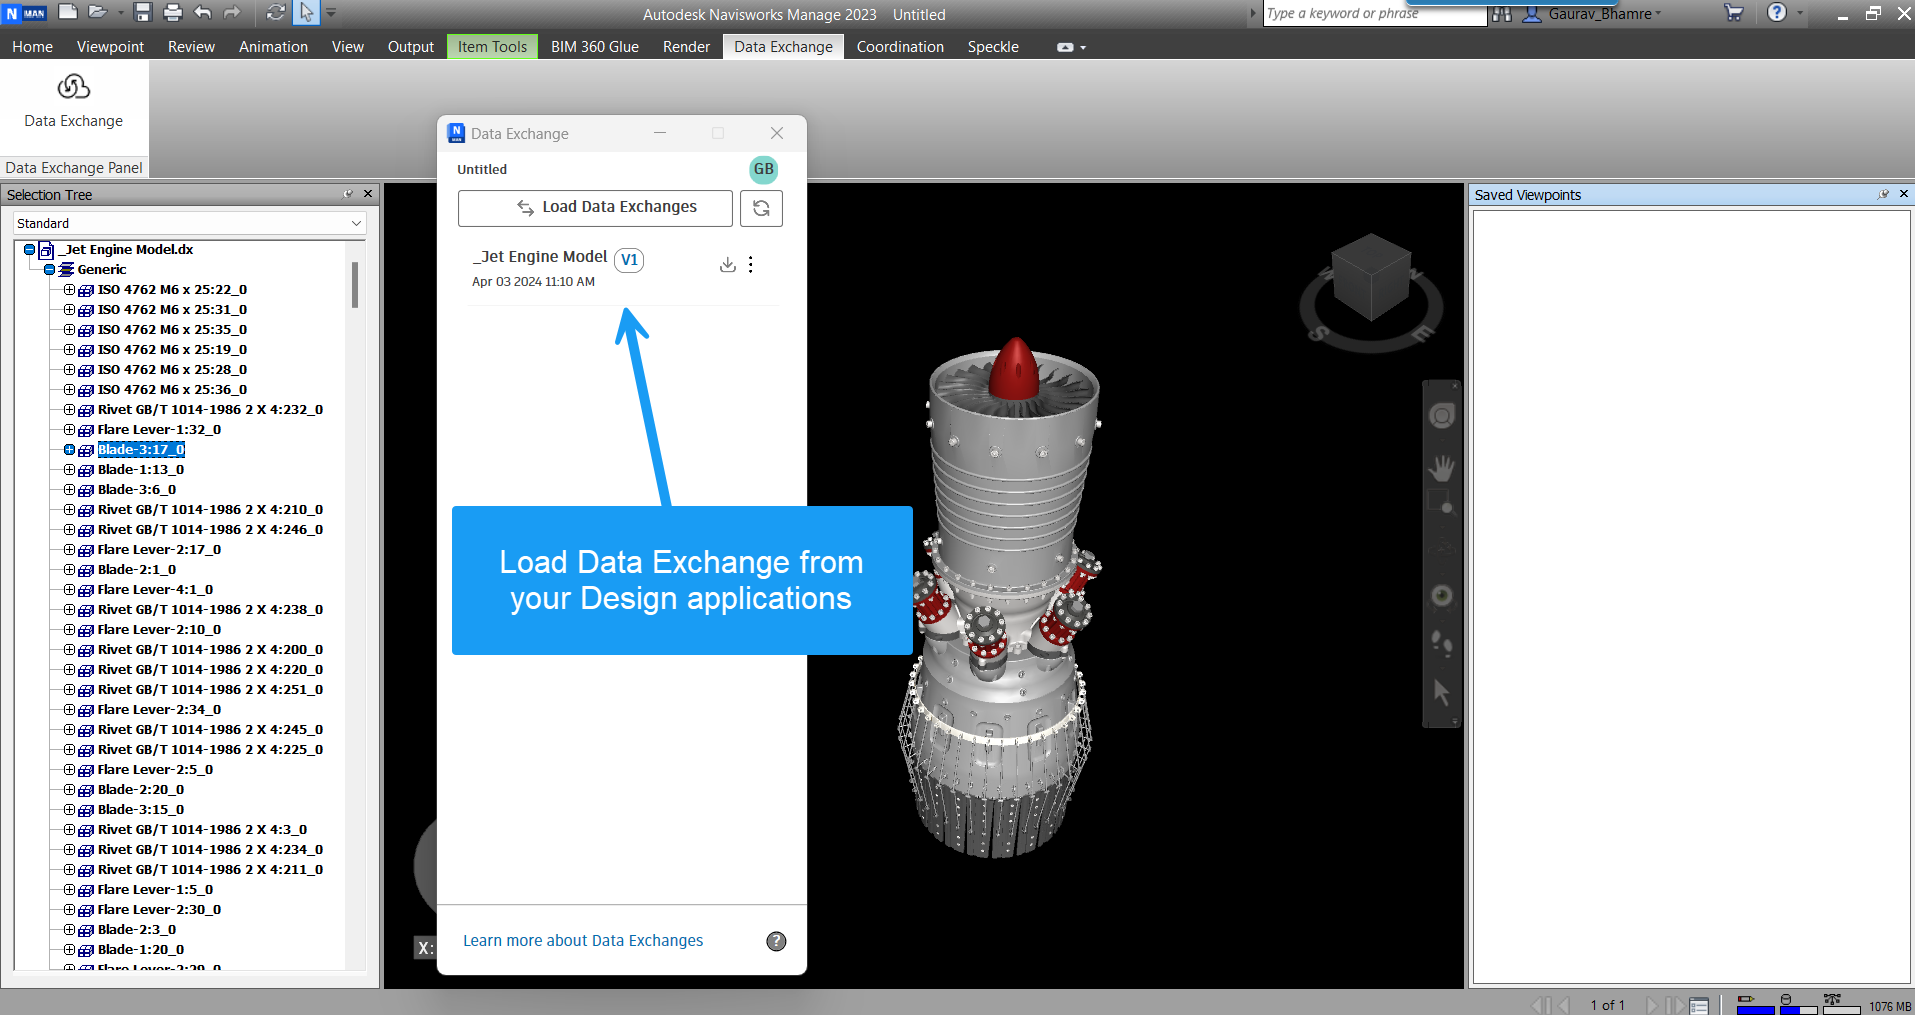Viewport: 1915px width, 1015px height.
Task: Open the Data Exchange ribbon tool
Action: click(x=74, y=101)
